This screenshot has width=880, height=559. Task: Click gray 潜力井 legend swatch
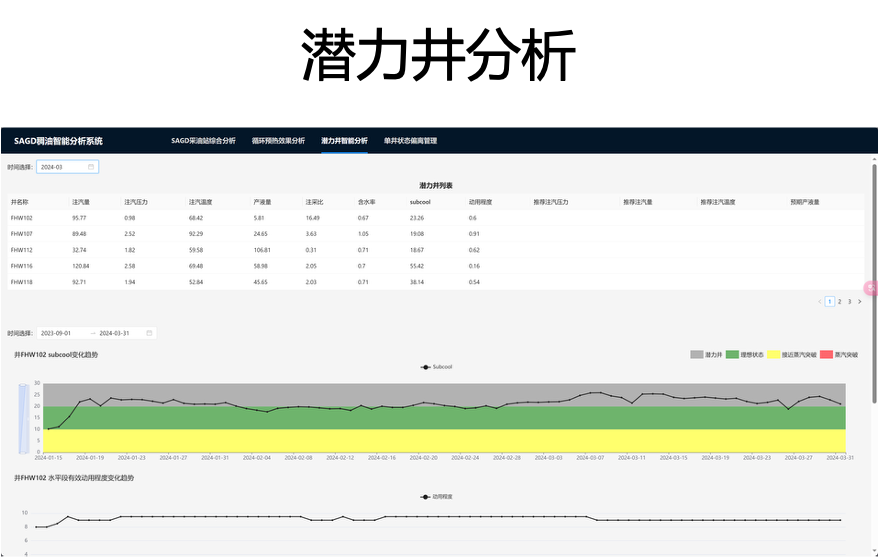697,355
